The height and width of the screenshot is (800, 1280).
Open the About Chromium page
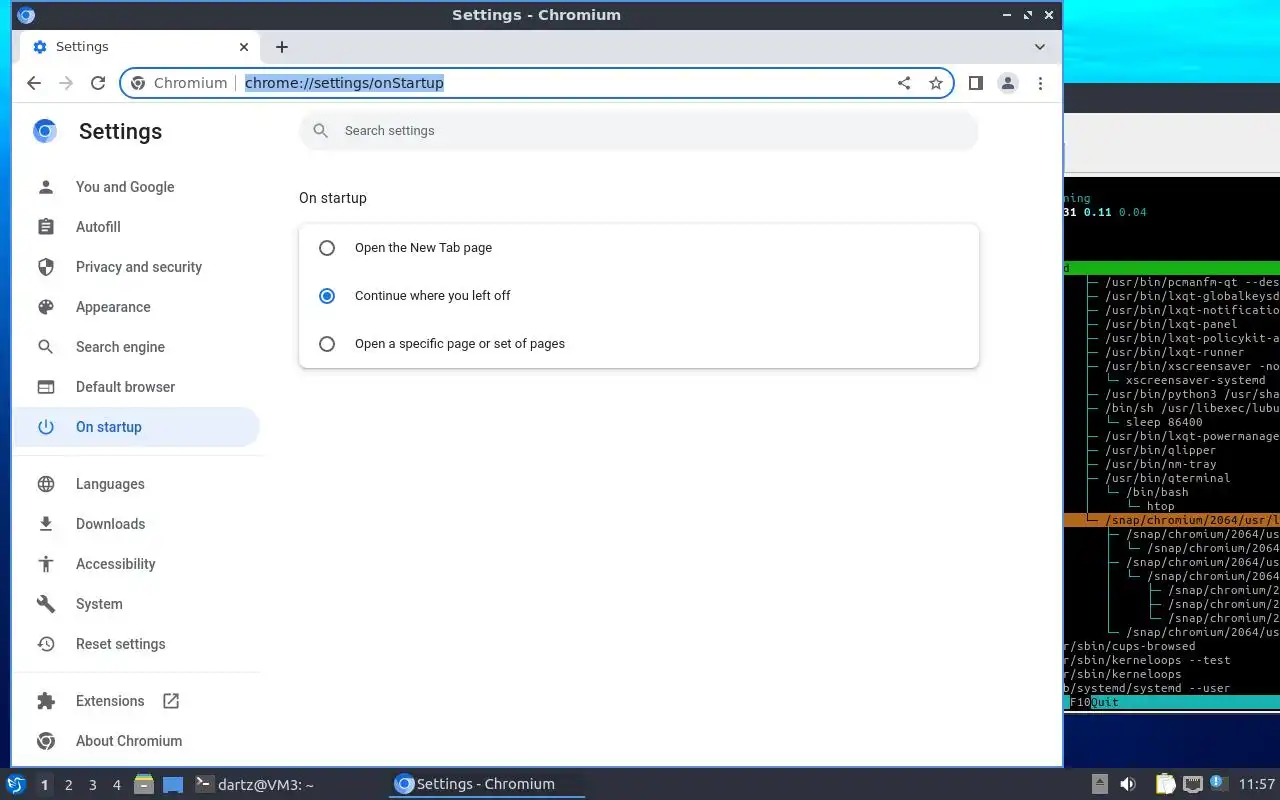click(136, 741)
